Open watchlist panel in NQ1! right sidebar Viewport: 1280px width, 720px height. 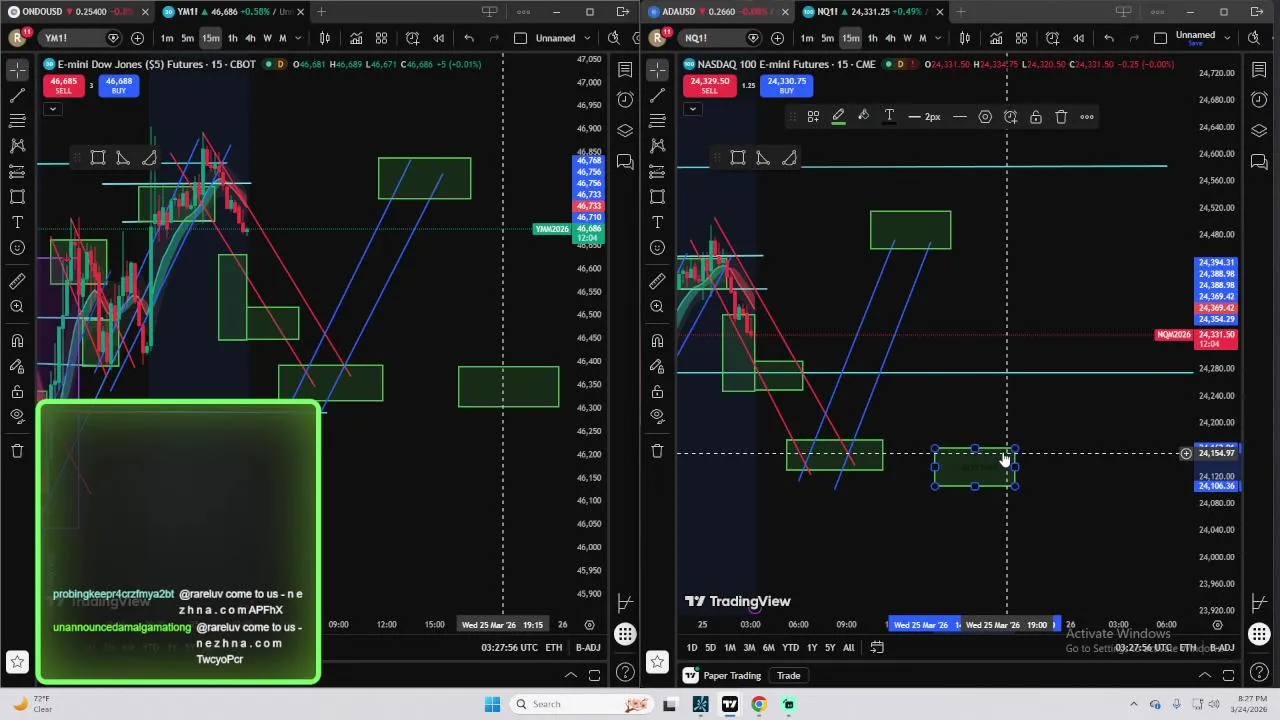click(1259, 70)
